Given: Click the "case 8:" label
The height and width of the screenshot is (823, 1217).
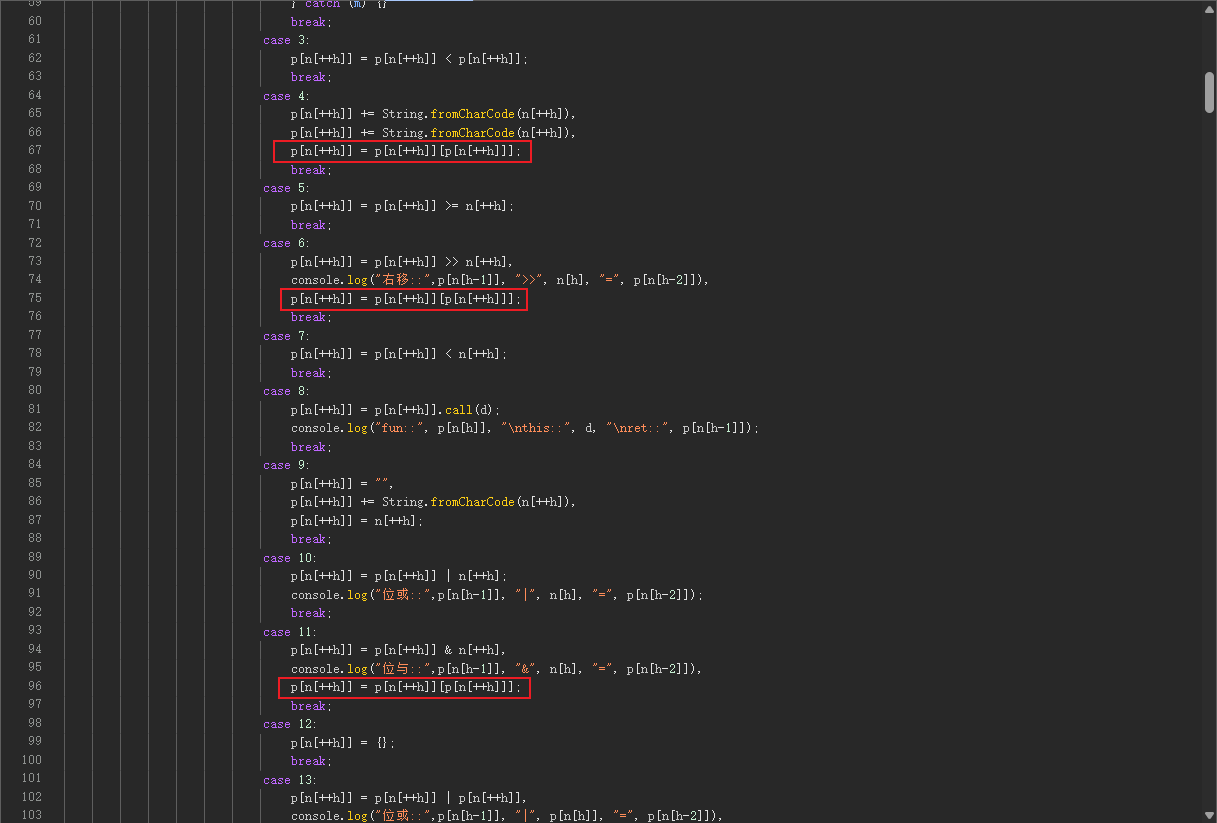Looking at the screenshot, I should coord(284,391).
